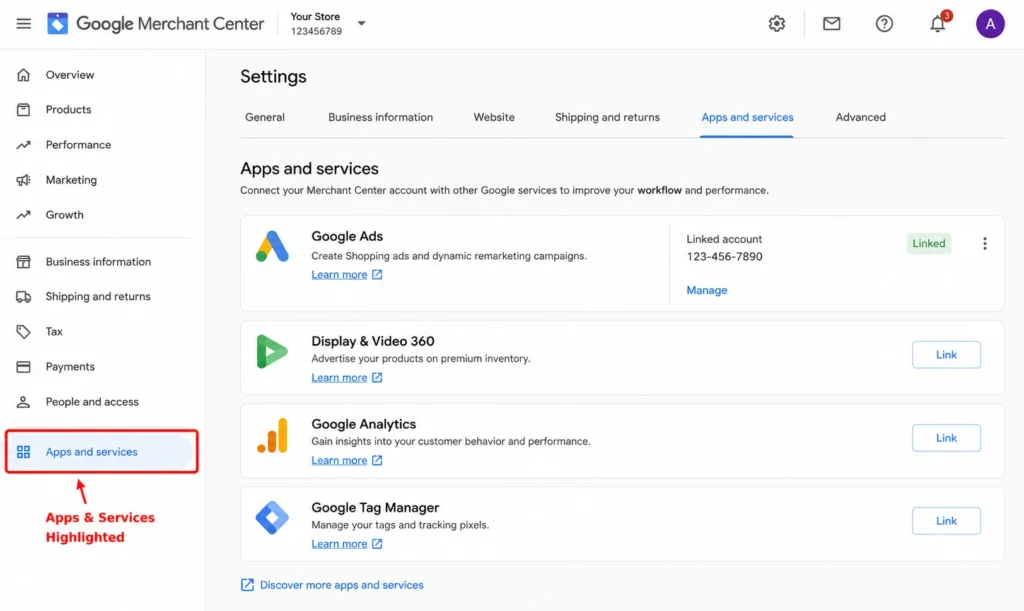This screenshot has width=1024, height=611.
Task: Click the Google Analytics title
Action: point(363,424)
